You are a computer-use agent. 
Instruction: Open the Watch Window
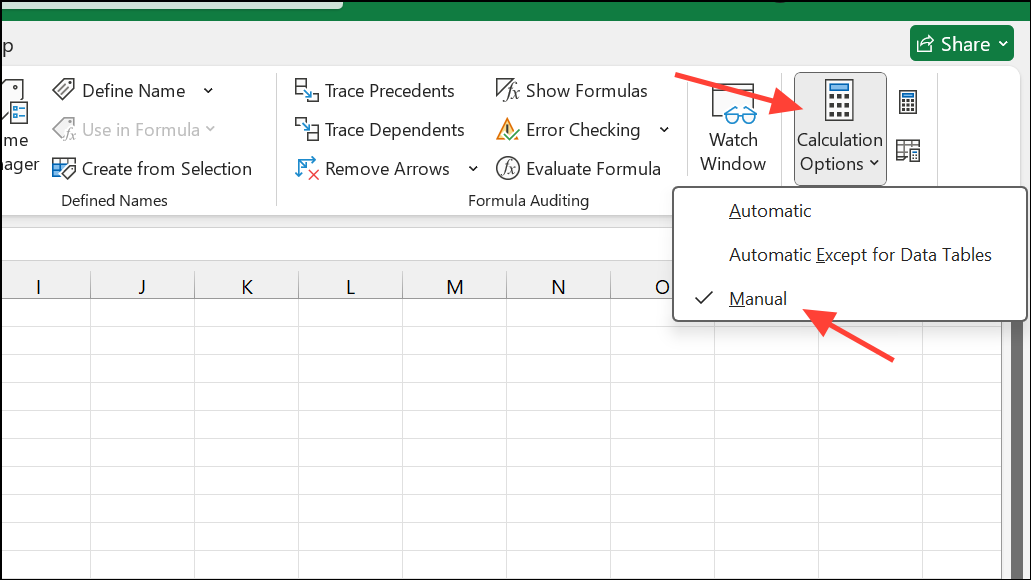pyautogui.click(x=733, y=128)
